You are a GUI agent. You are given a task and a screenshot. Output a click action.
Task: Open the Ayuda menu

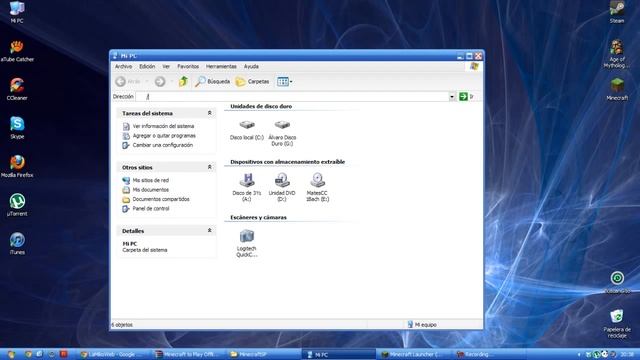pyautogui.click(x=251, y=66)
